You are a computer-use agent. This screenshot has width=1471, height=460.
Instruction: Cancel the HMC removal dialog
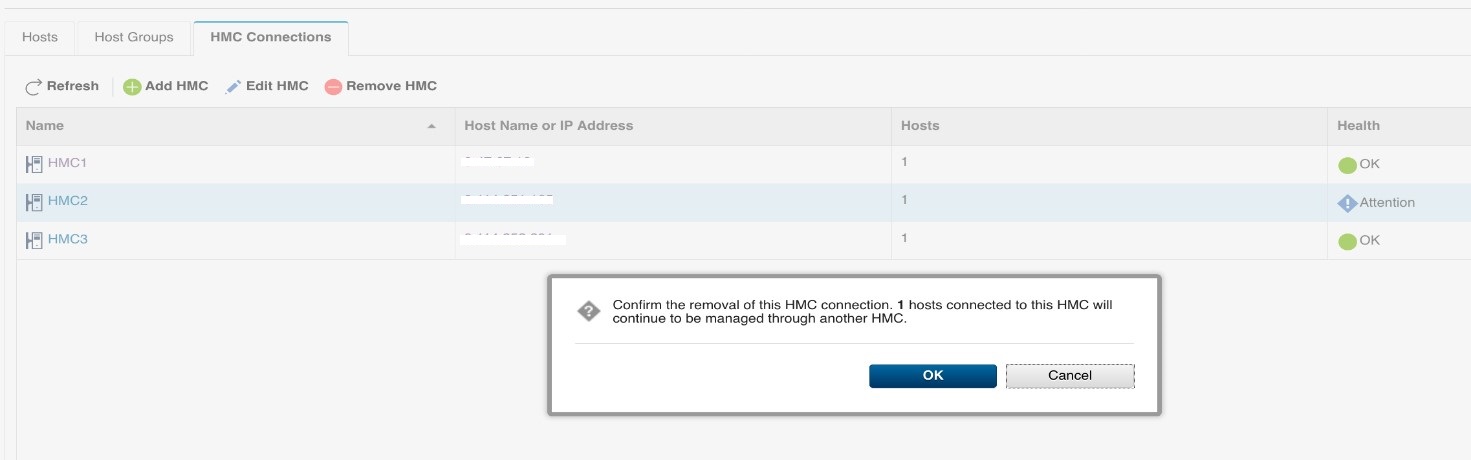pyautogui.click(x=1070, y=376)
